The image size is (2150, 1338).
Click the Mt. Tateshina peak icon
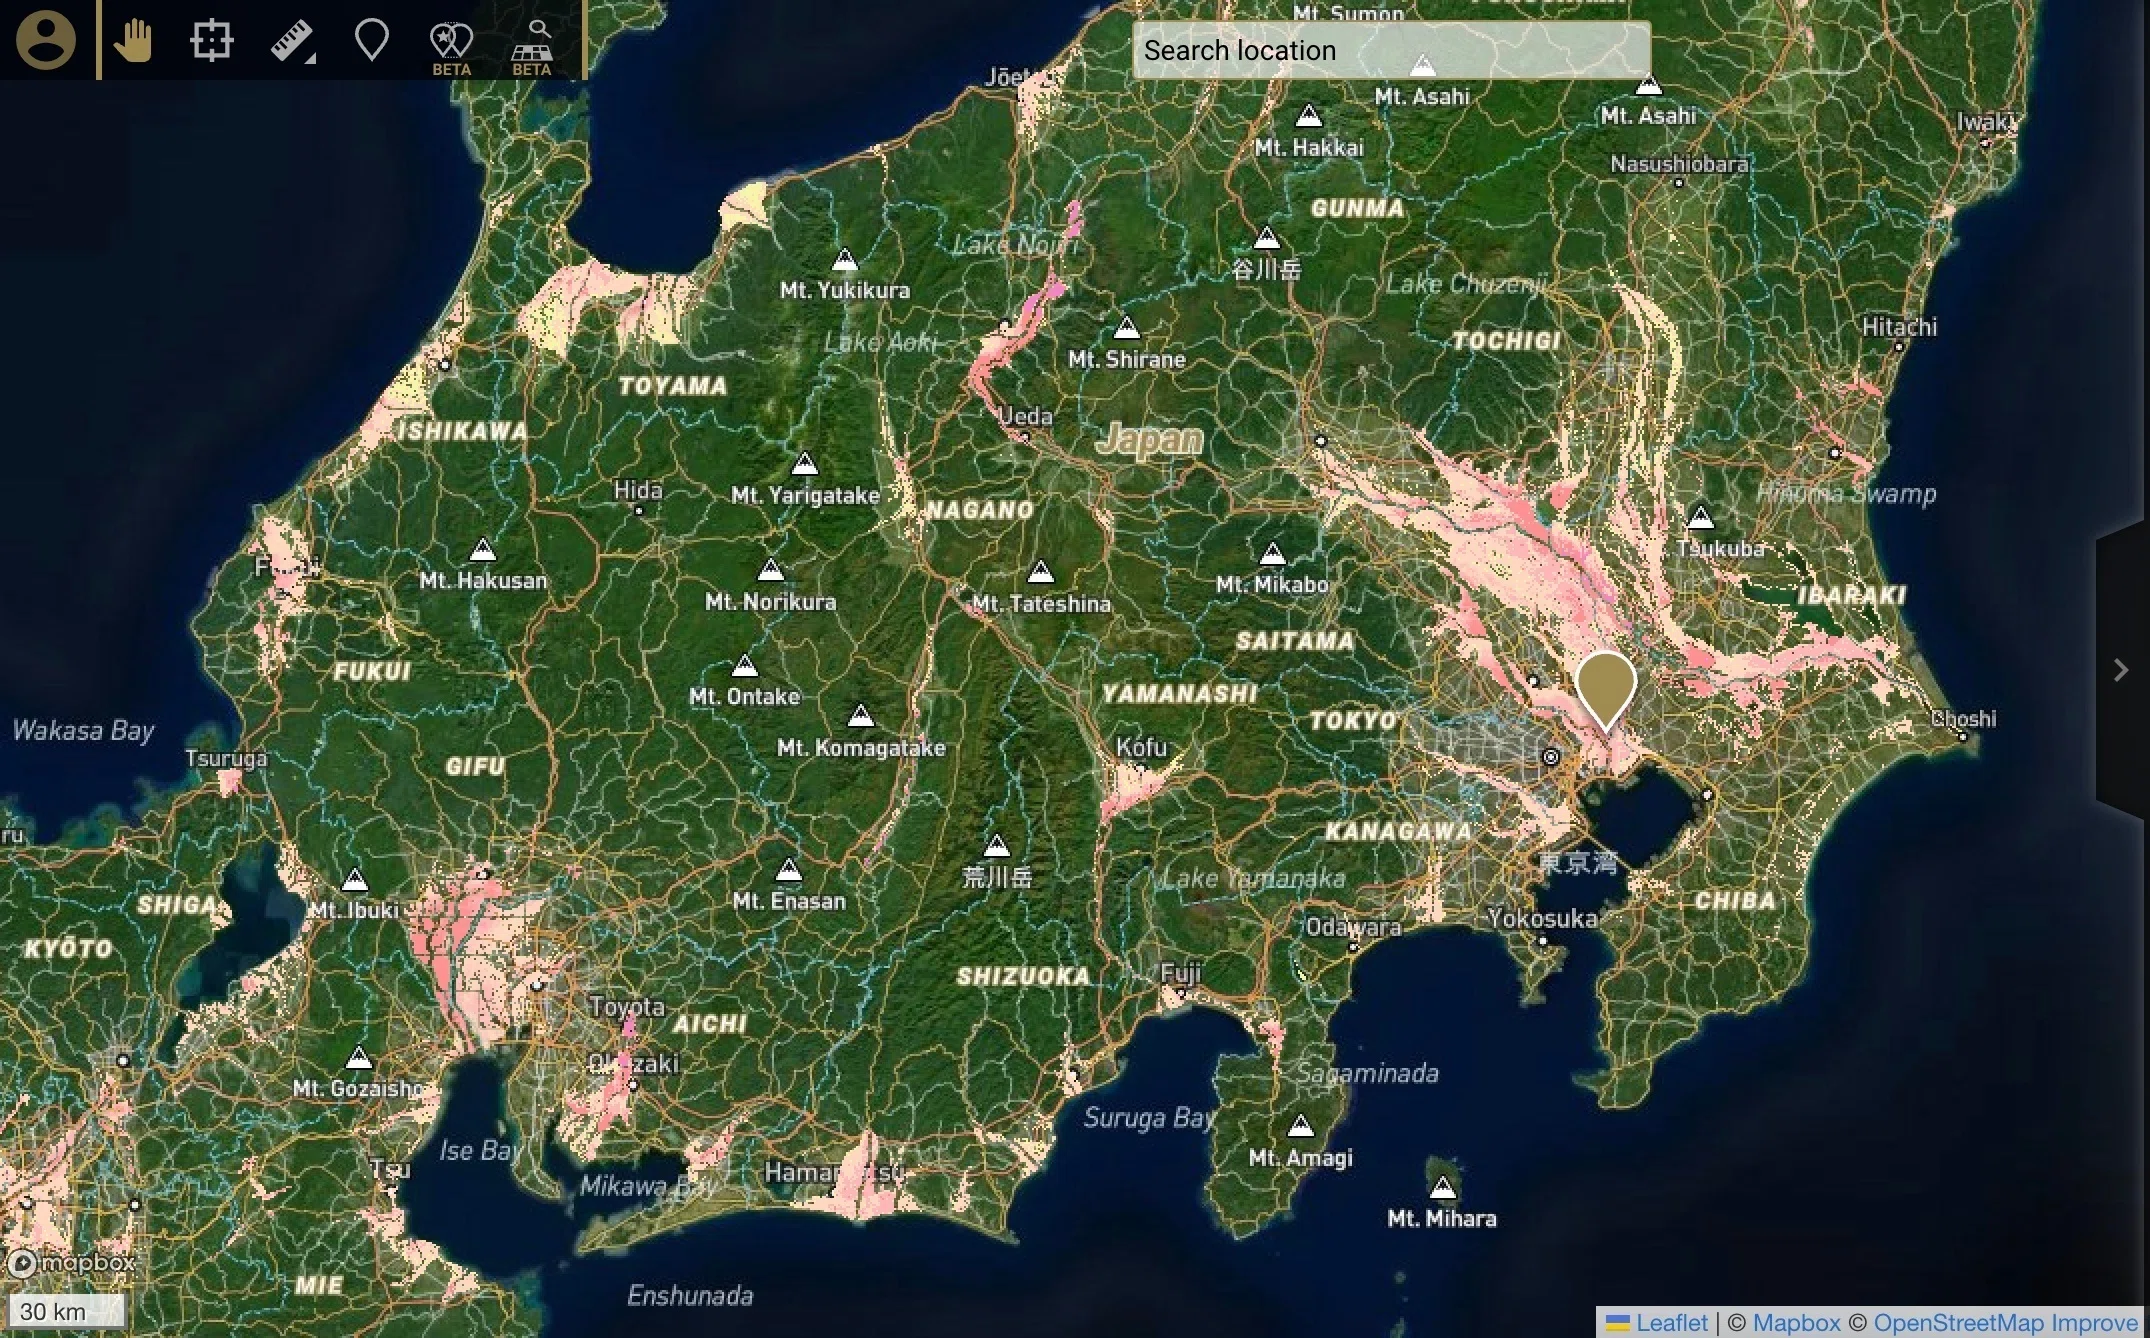click(1041, 572)
